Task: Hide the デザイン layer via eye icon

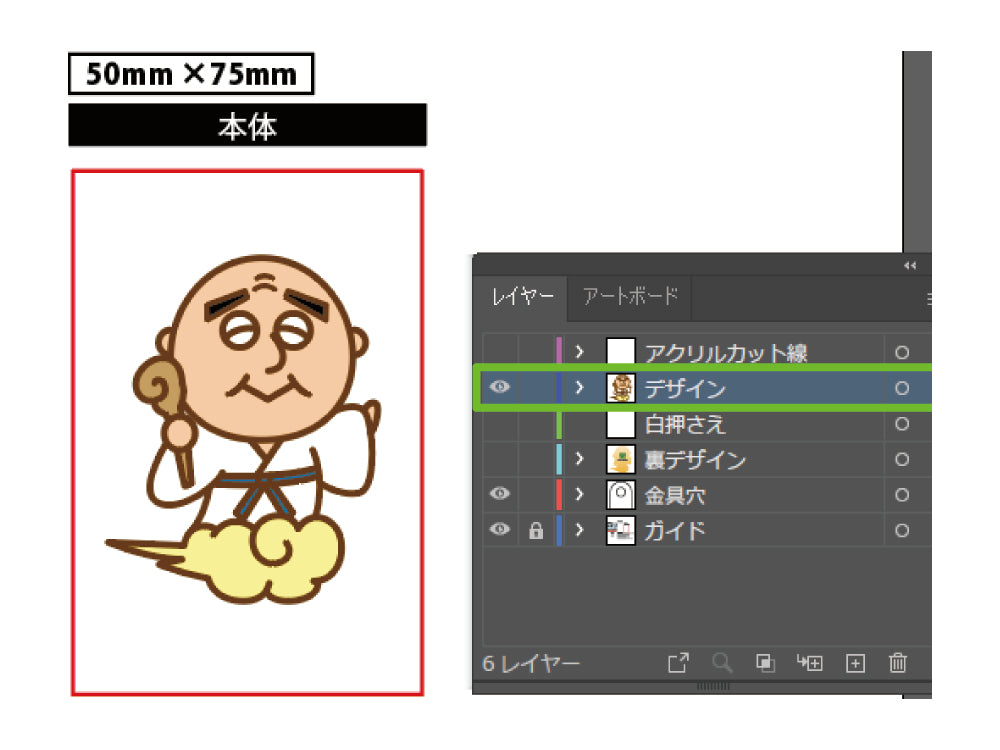Action: pyautogui.click(x=500, y=386)
